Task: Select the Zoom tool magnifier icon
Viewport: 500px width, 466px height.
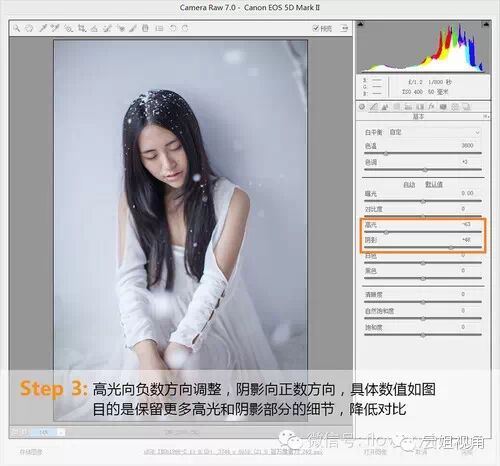Action: tap(16, 28)
